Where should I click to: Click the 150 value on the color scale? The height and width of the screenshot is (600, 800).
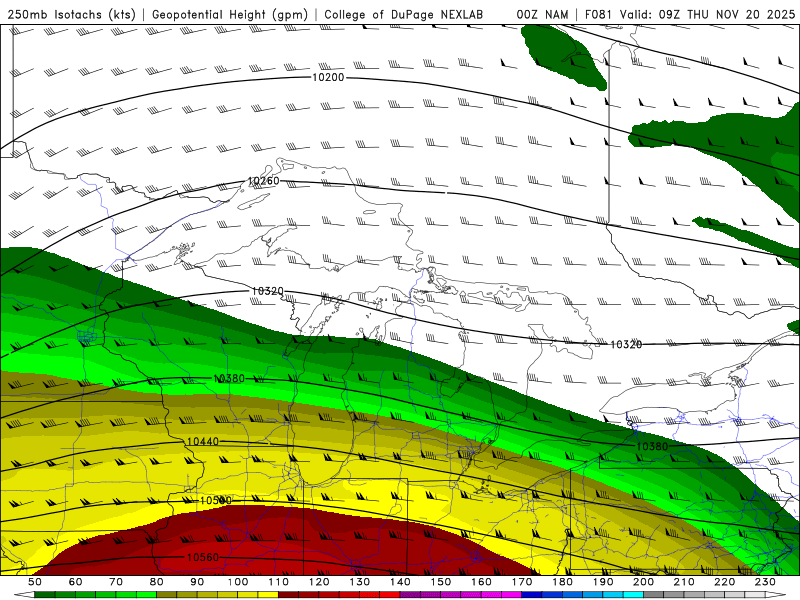[441, 582]
